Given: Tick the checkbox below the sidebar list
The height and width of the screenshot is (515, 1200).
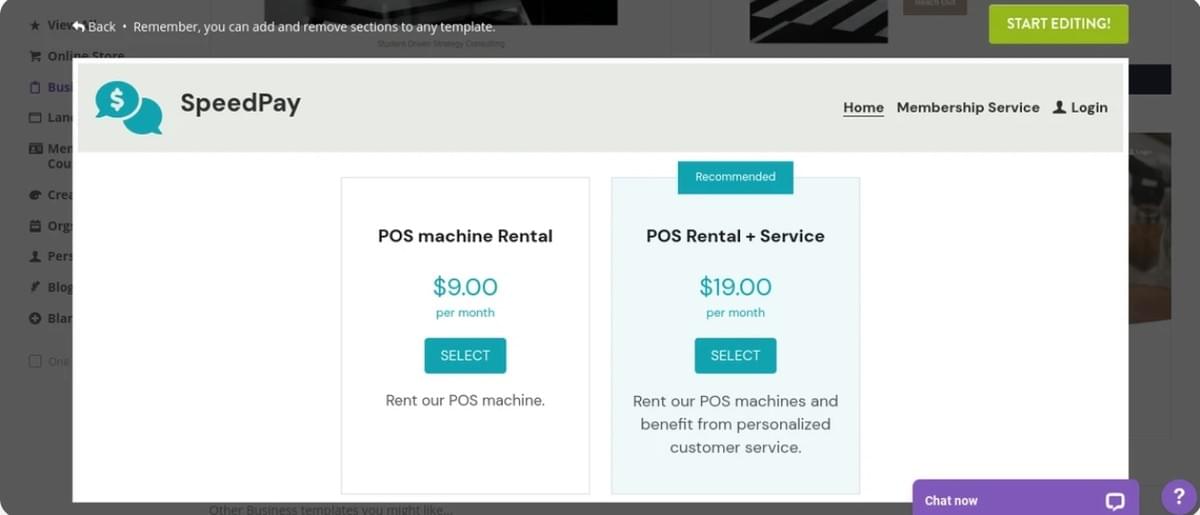Looking at the screenshot, I should [35, 361].
